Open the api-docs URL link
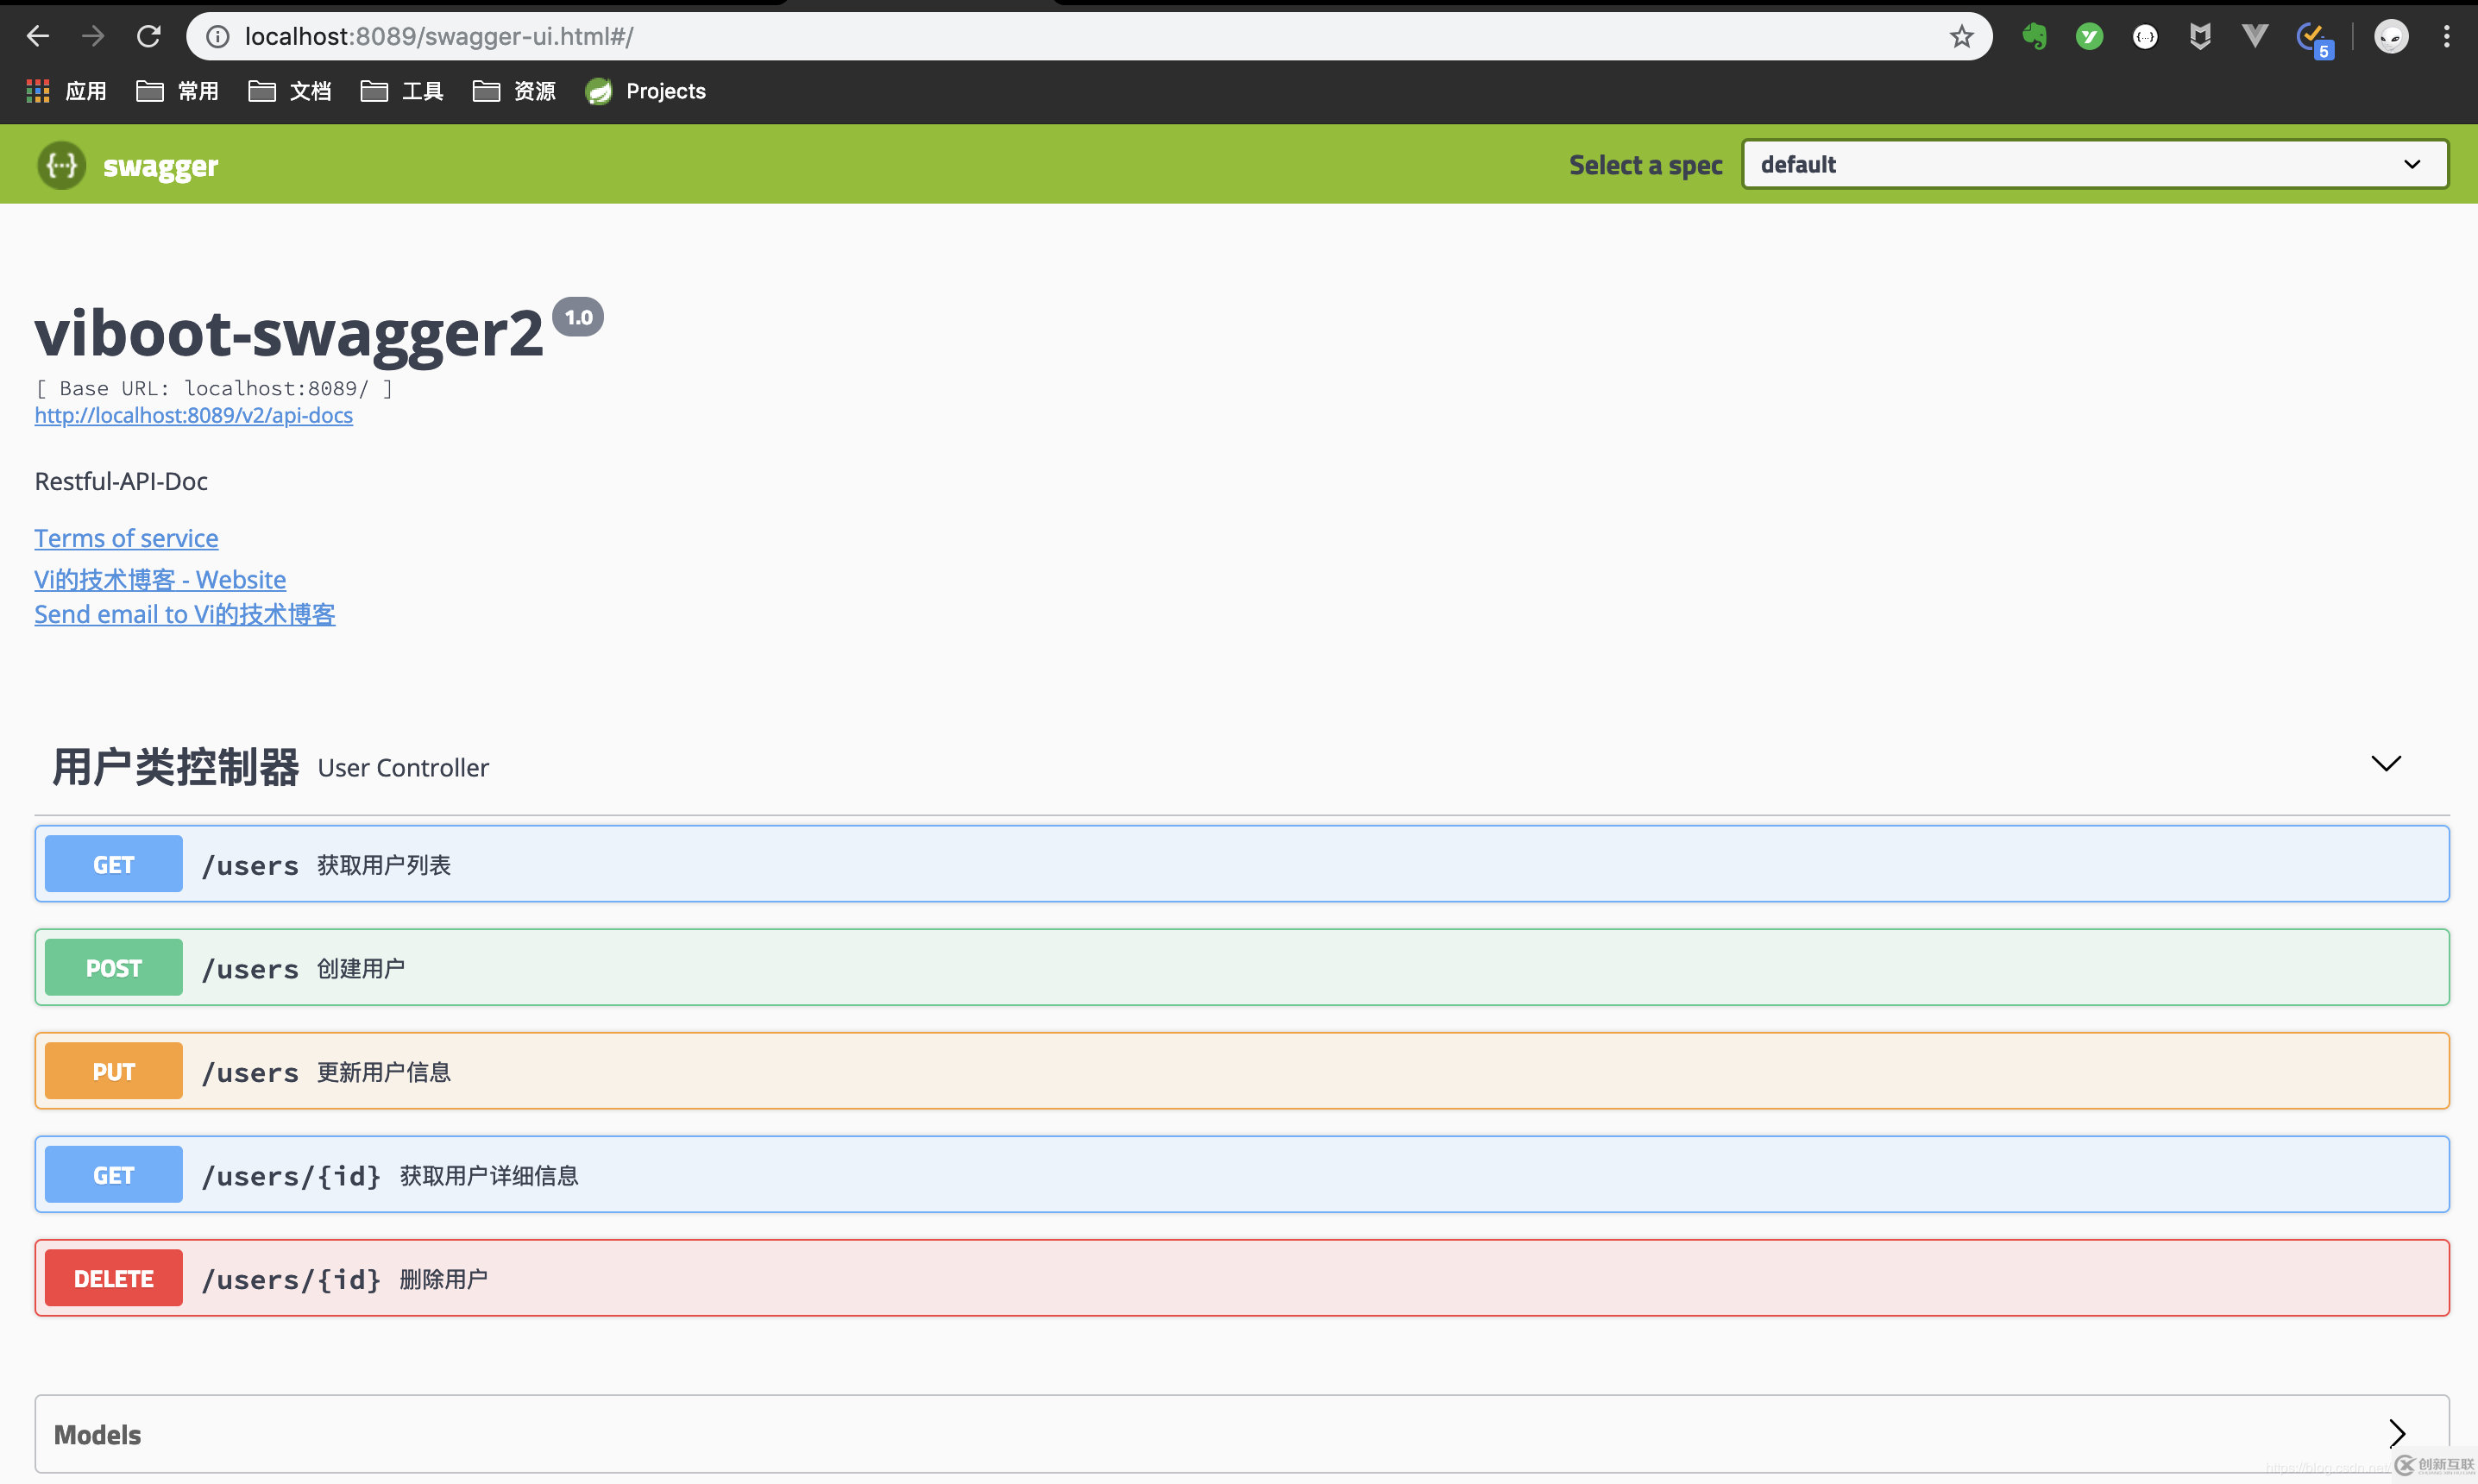 pos(193,415)
